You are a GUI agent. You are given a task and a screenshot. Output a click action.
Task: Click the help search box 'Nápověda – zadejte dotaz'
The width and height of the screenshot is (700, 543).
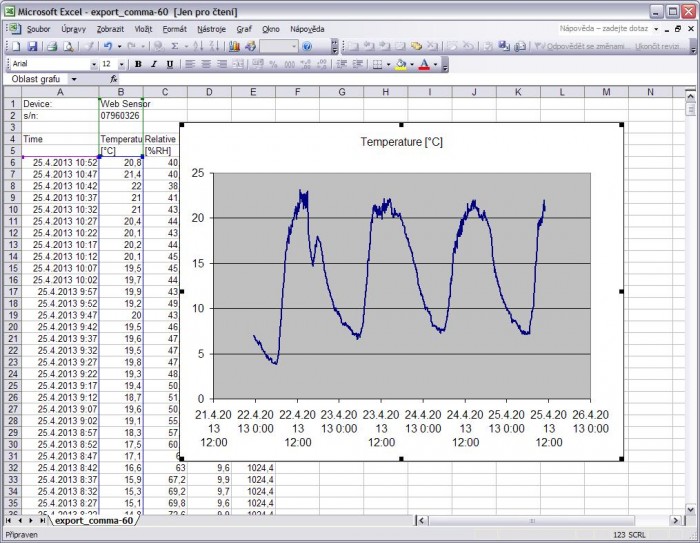coord(603,29)
